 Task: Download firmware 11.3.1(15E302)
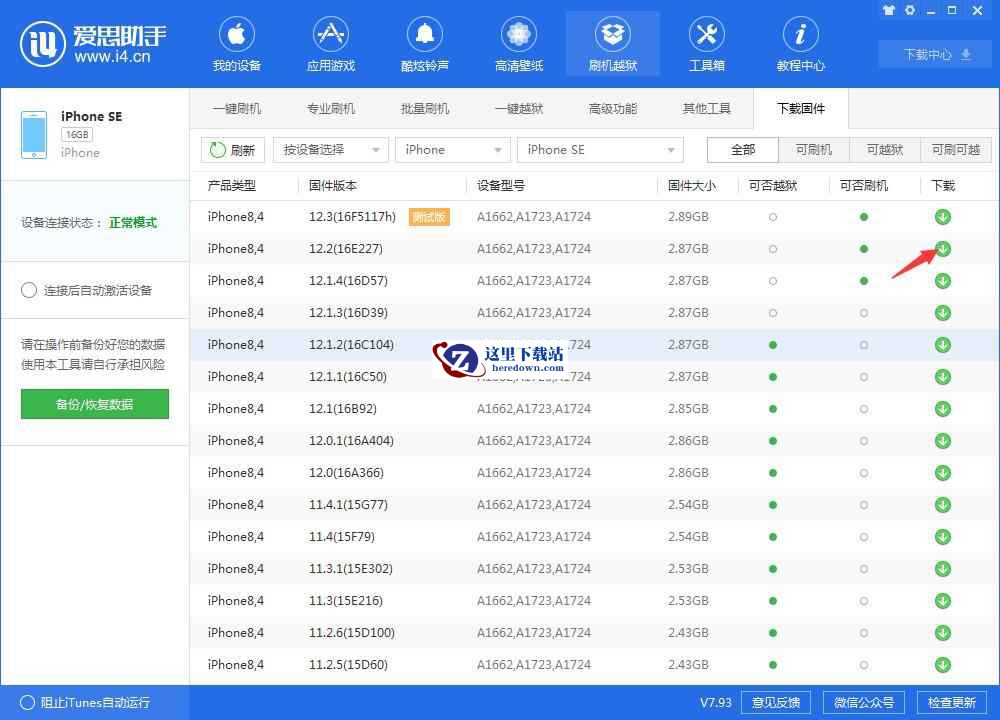click(x=943, y=568)
